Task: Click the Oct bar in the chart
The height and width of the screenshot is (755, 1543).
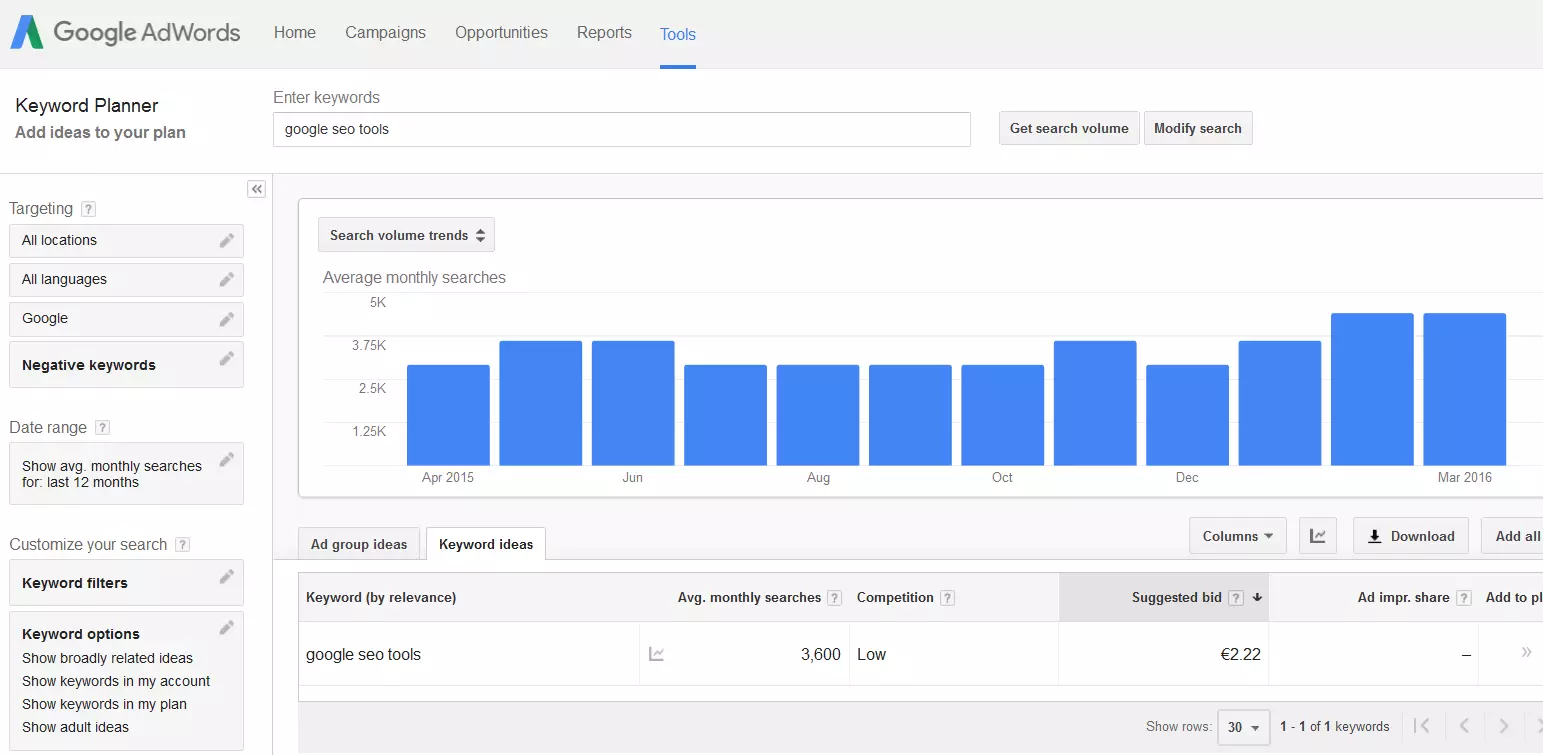Action: pyautogui.click(x=1002, y=415)
